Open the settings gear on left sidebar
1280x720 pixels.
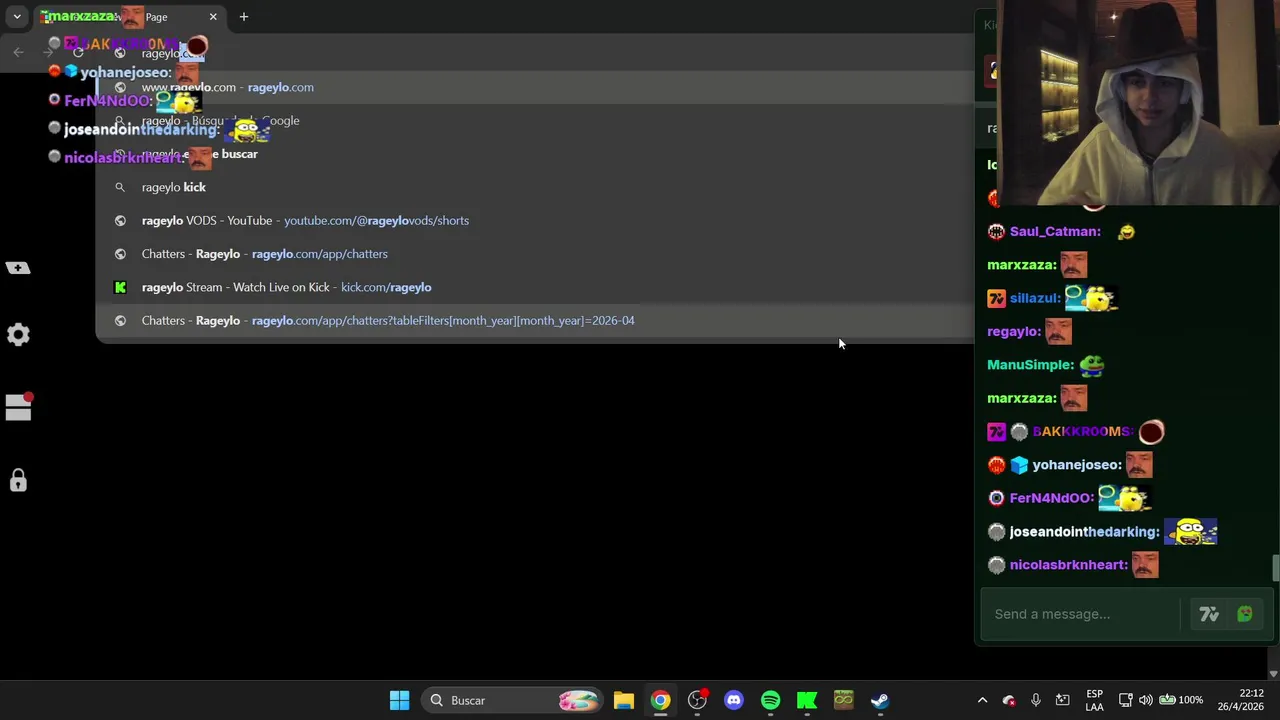pyautogui.click(x=18, y=335)
